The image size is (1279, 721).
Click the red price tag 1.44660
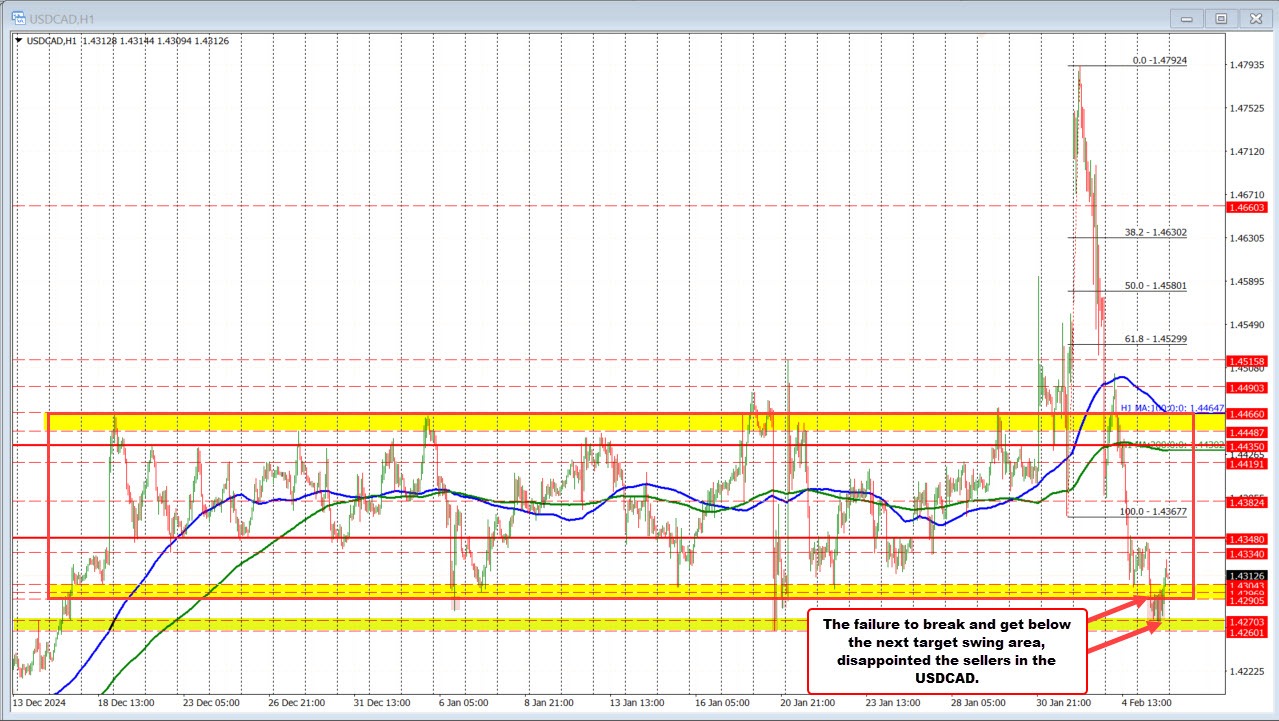[1247, 413]
